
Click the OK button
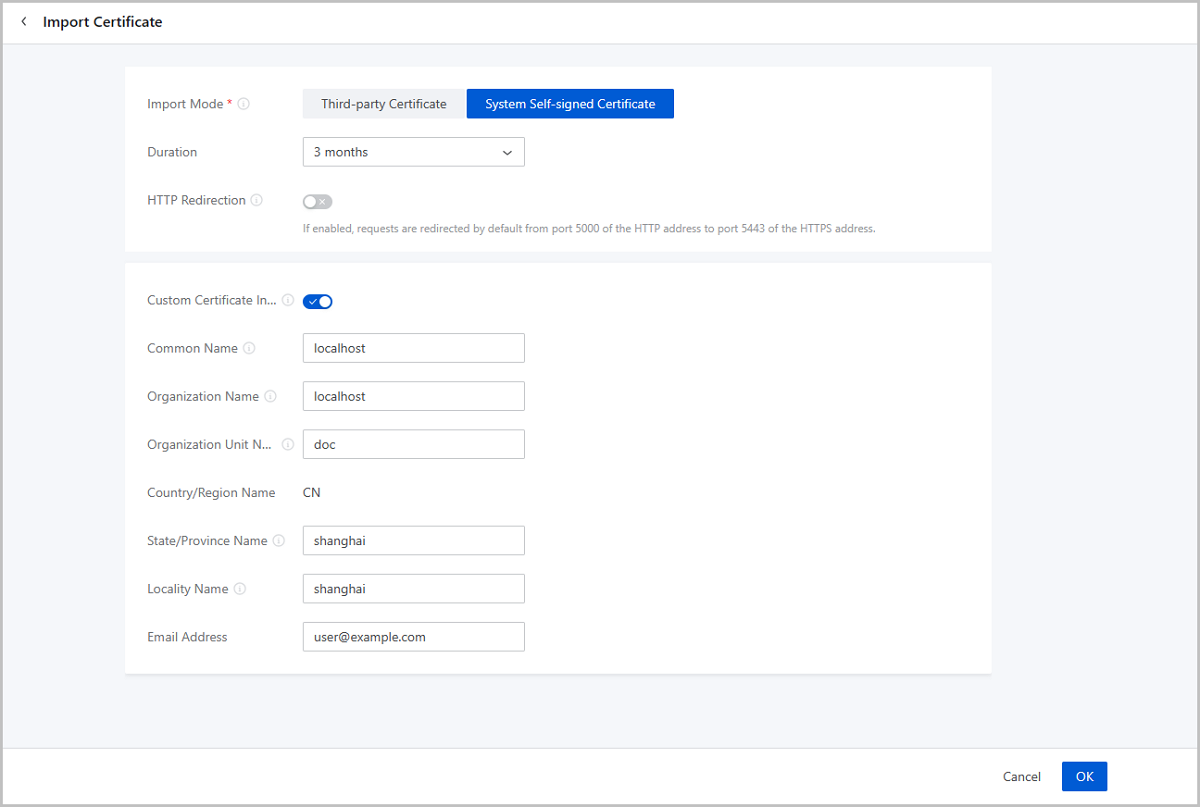(1084, 776)
